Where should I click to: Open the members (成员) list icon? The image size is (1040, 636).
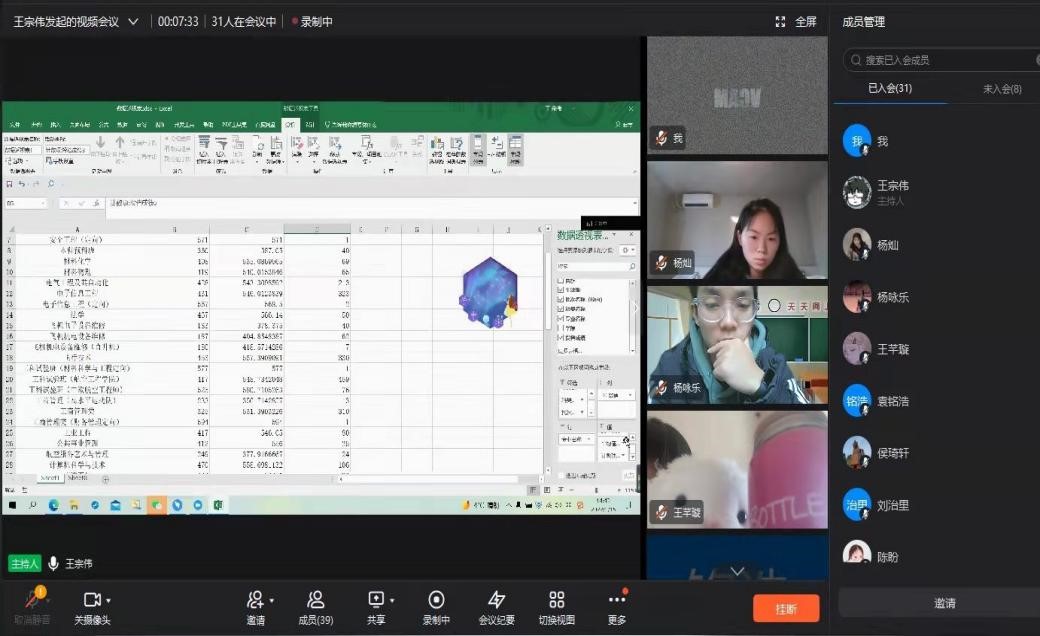click(316, 599)
